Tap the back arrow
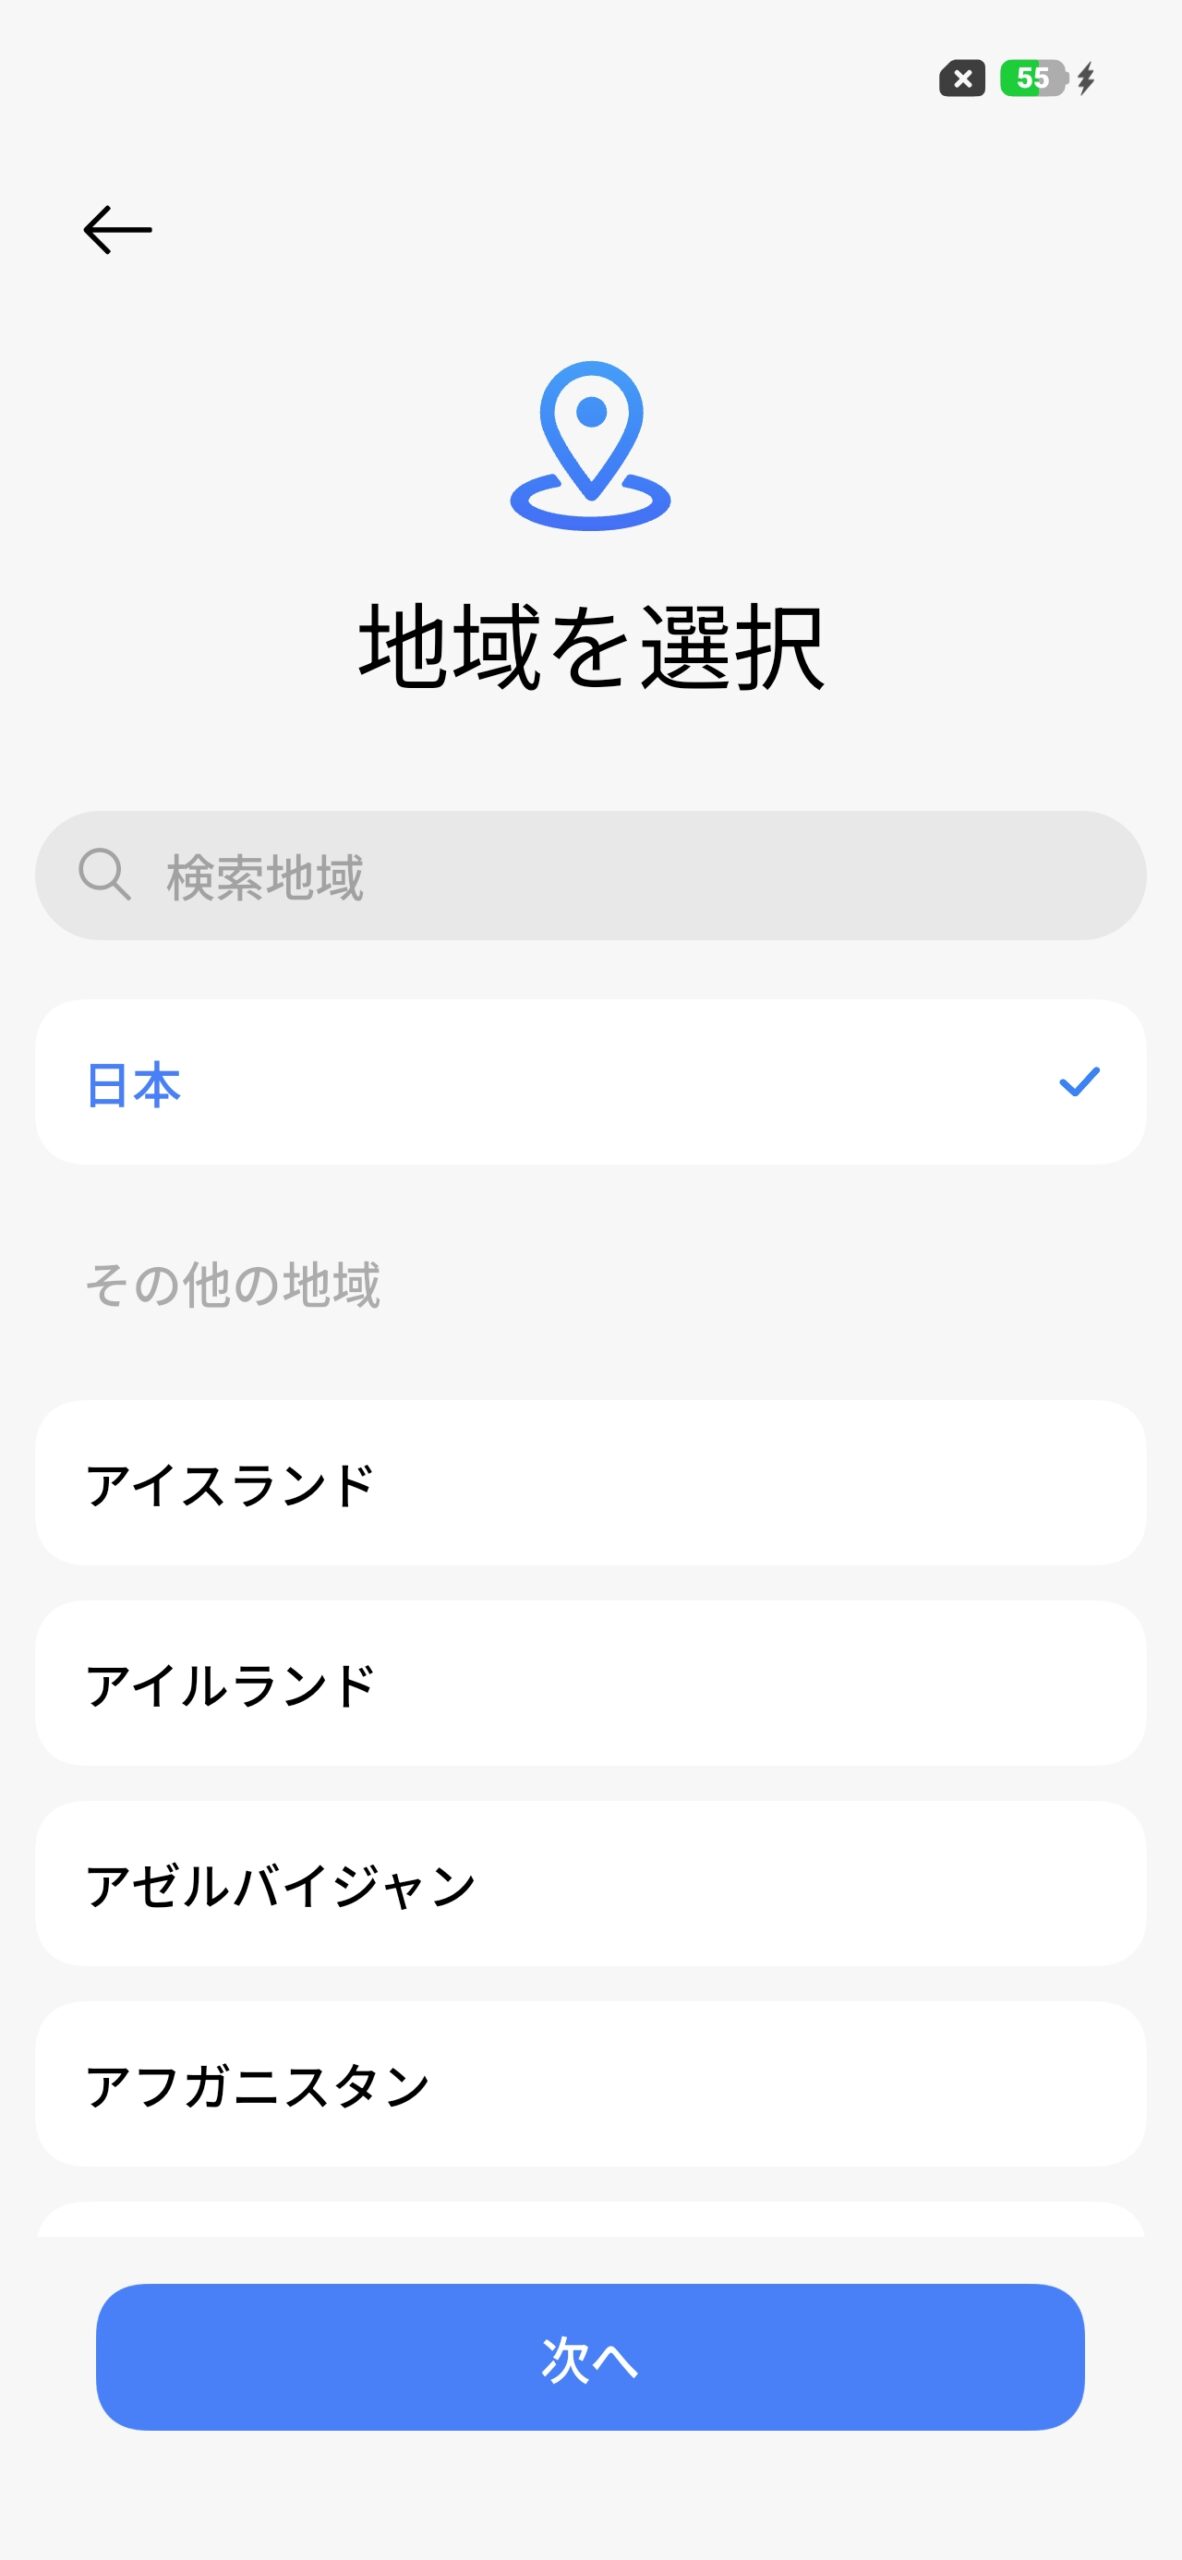 pyautogui.click(x=118, y=230)
